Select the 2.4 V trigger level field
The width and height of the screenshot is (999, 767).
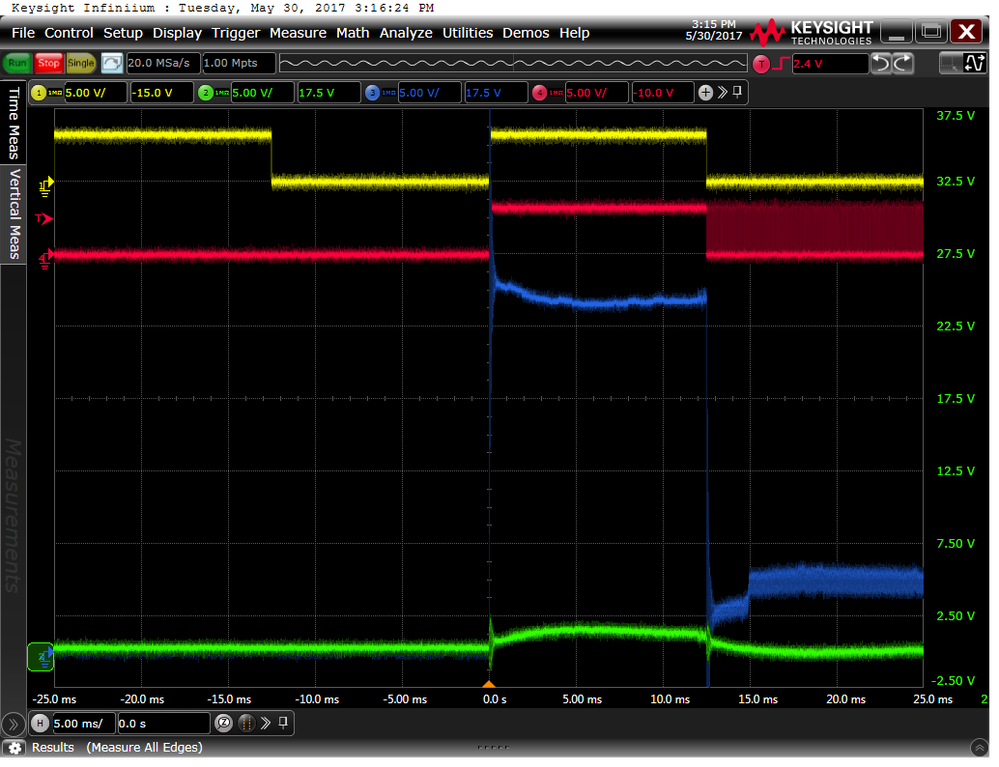click(x=830, y=64)
